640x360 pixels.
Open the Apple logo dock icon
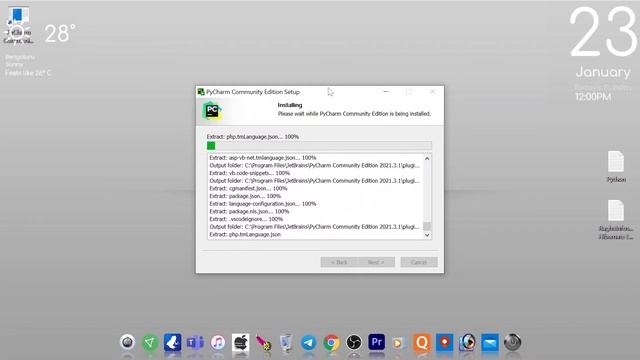pyautogui.click(x=240, y=342)
